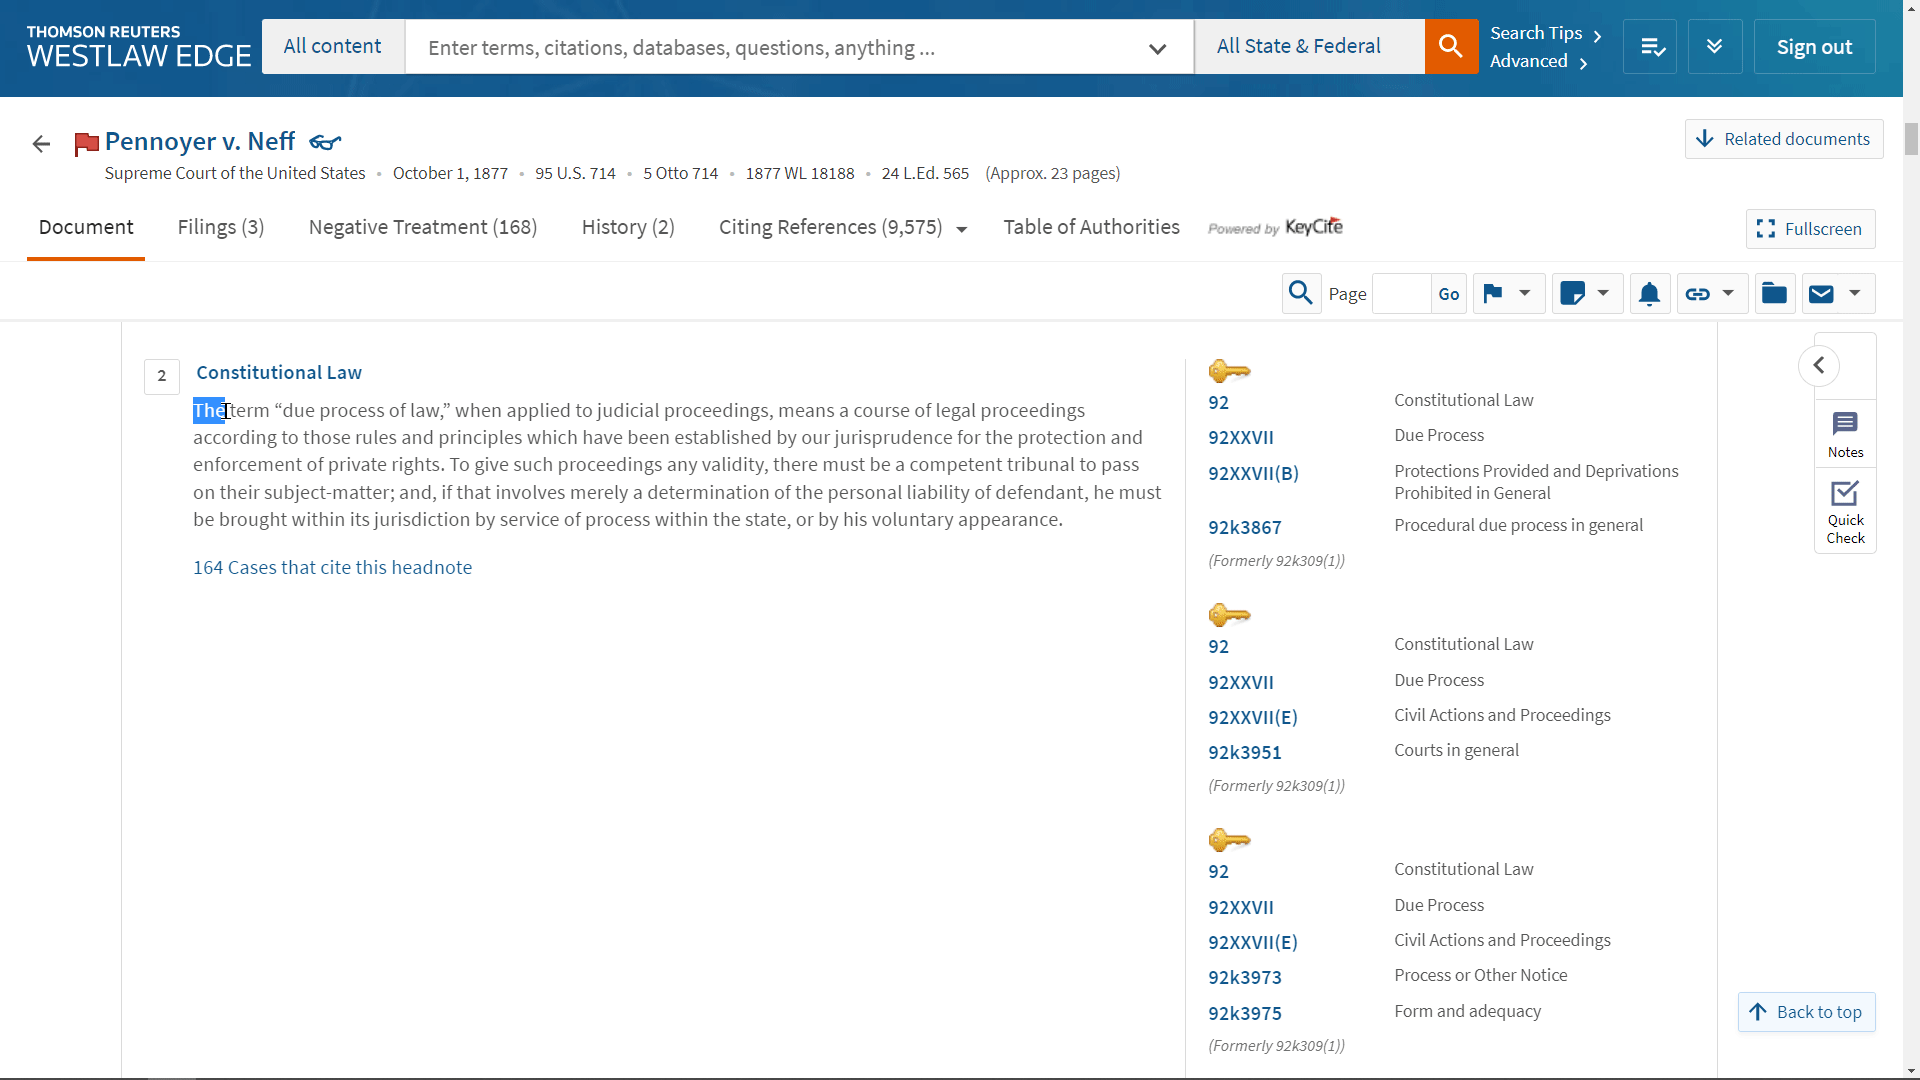
Task: Create a KeyCite alert via bell icon
Action: click(x=1649, y=293)
